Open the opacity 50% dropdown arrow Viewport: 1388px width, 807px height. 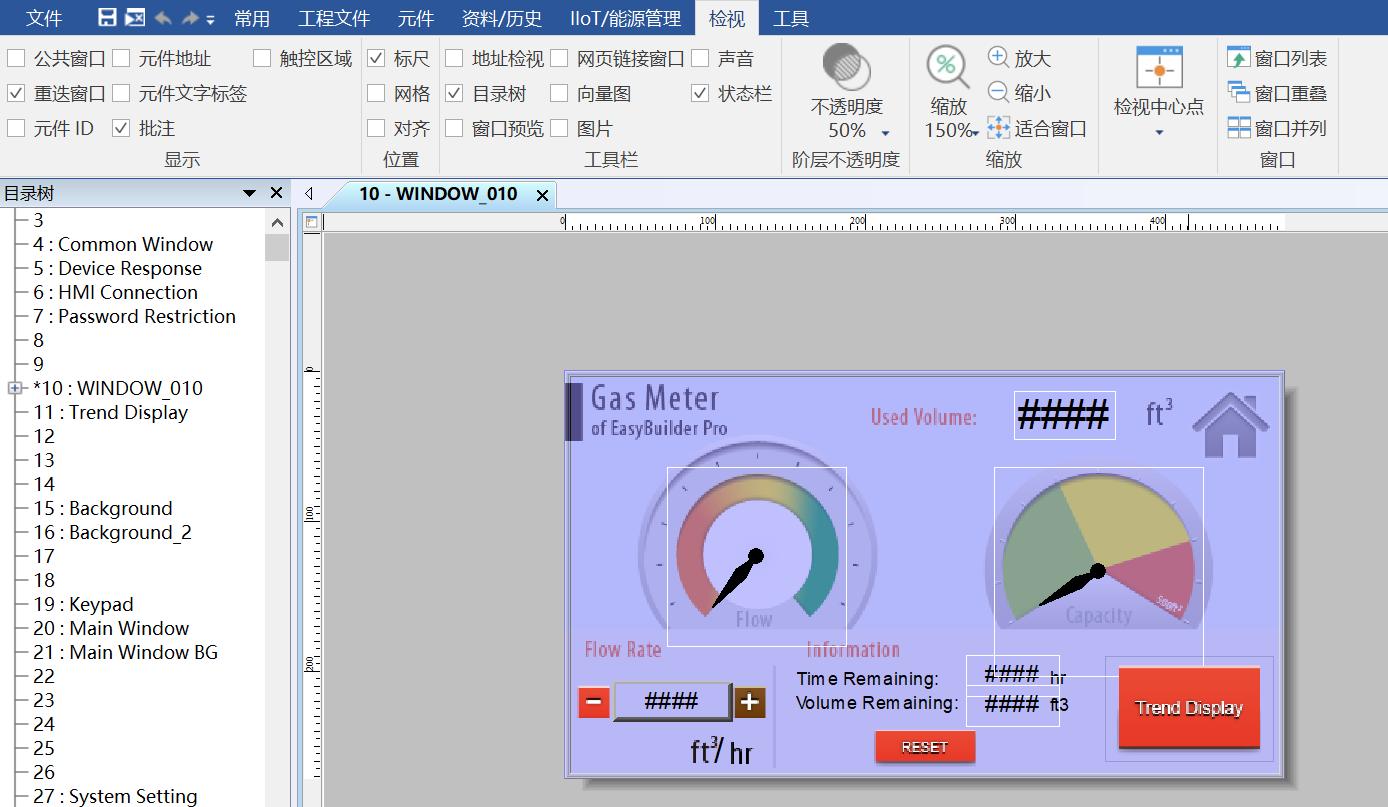885,133
